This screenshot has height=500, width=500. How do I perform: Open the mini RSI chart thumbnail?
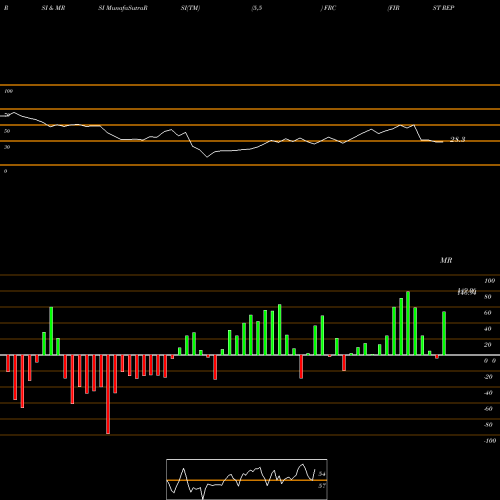coord(247,479)
